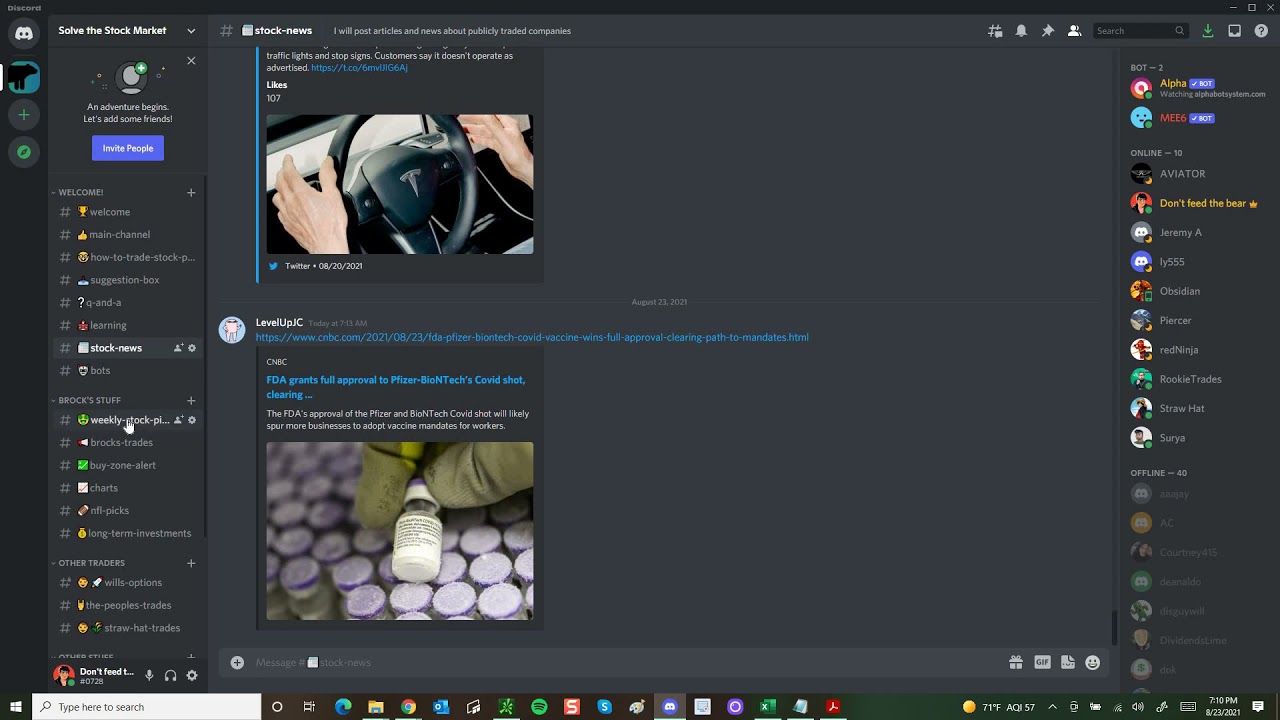1280x720 pixels.
Task: Open Spotify from the Windows taskbar
Action: click(x=539, y=707)
